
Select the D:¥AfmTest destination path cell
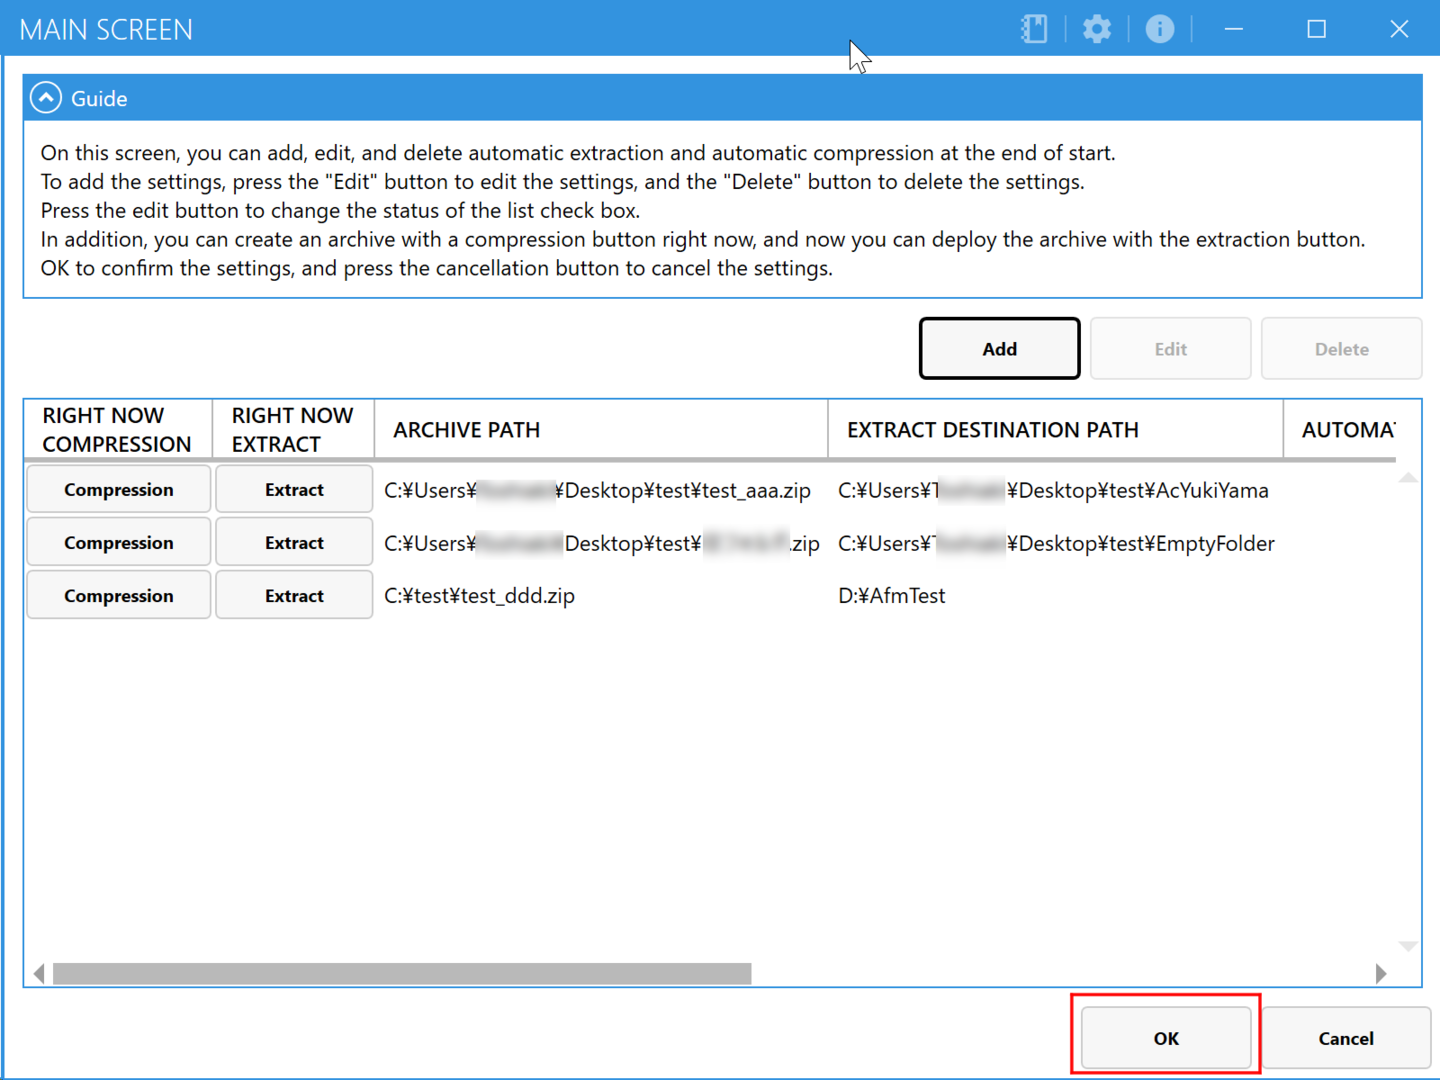(x=892, y=596)
